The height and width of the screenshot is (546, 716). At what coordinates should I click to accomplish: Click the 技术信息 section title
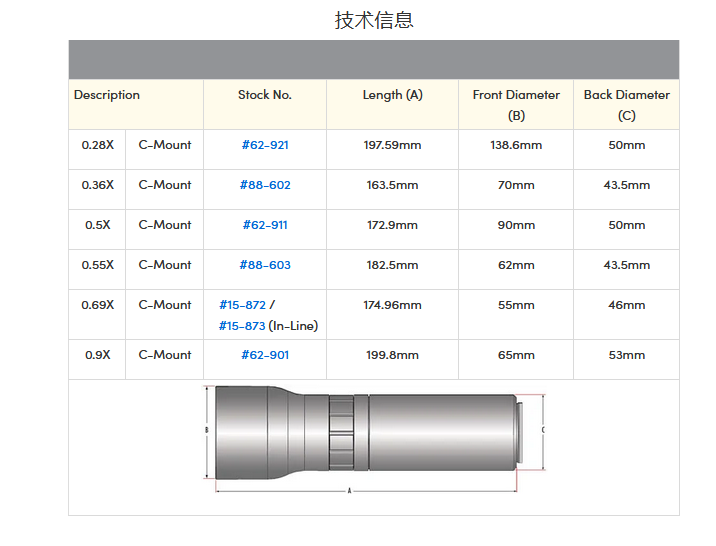click(x=374, y=20)
